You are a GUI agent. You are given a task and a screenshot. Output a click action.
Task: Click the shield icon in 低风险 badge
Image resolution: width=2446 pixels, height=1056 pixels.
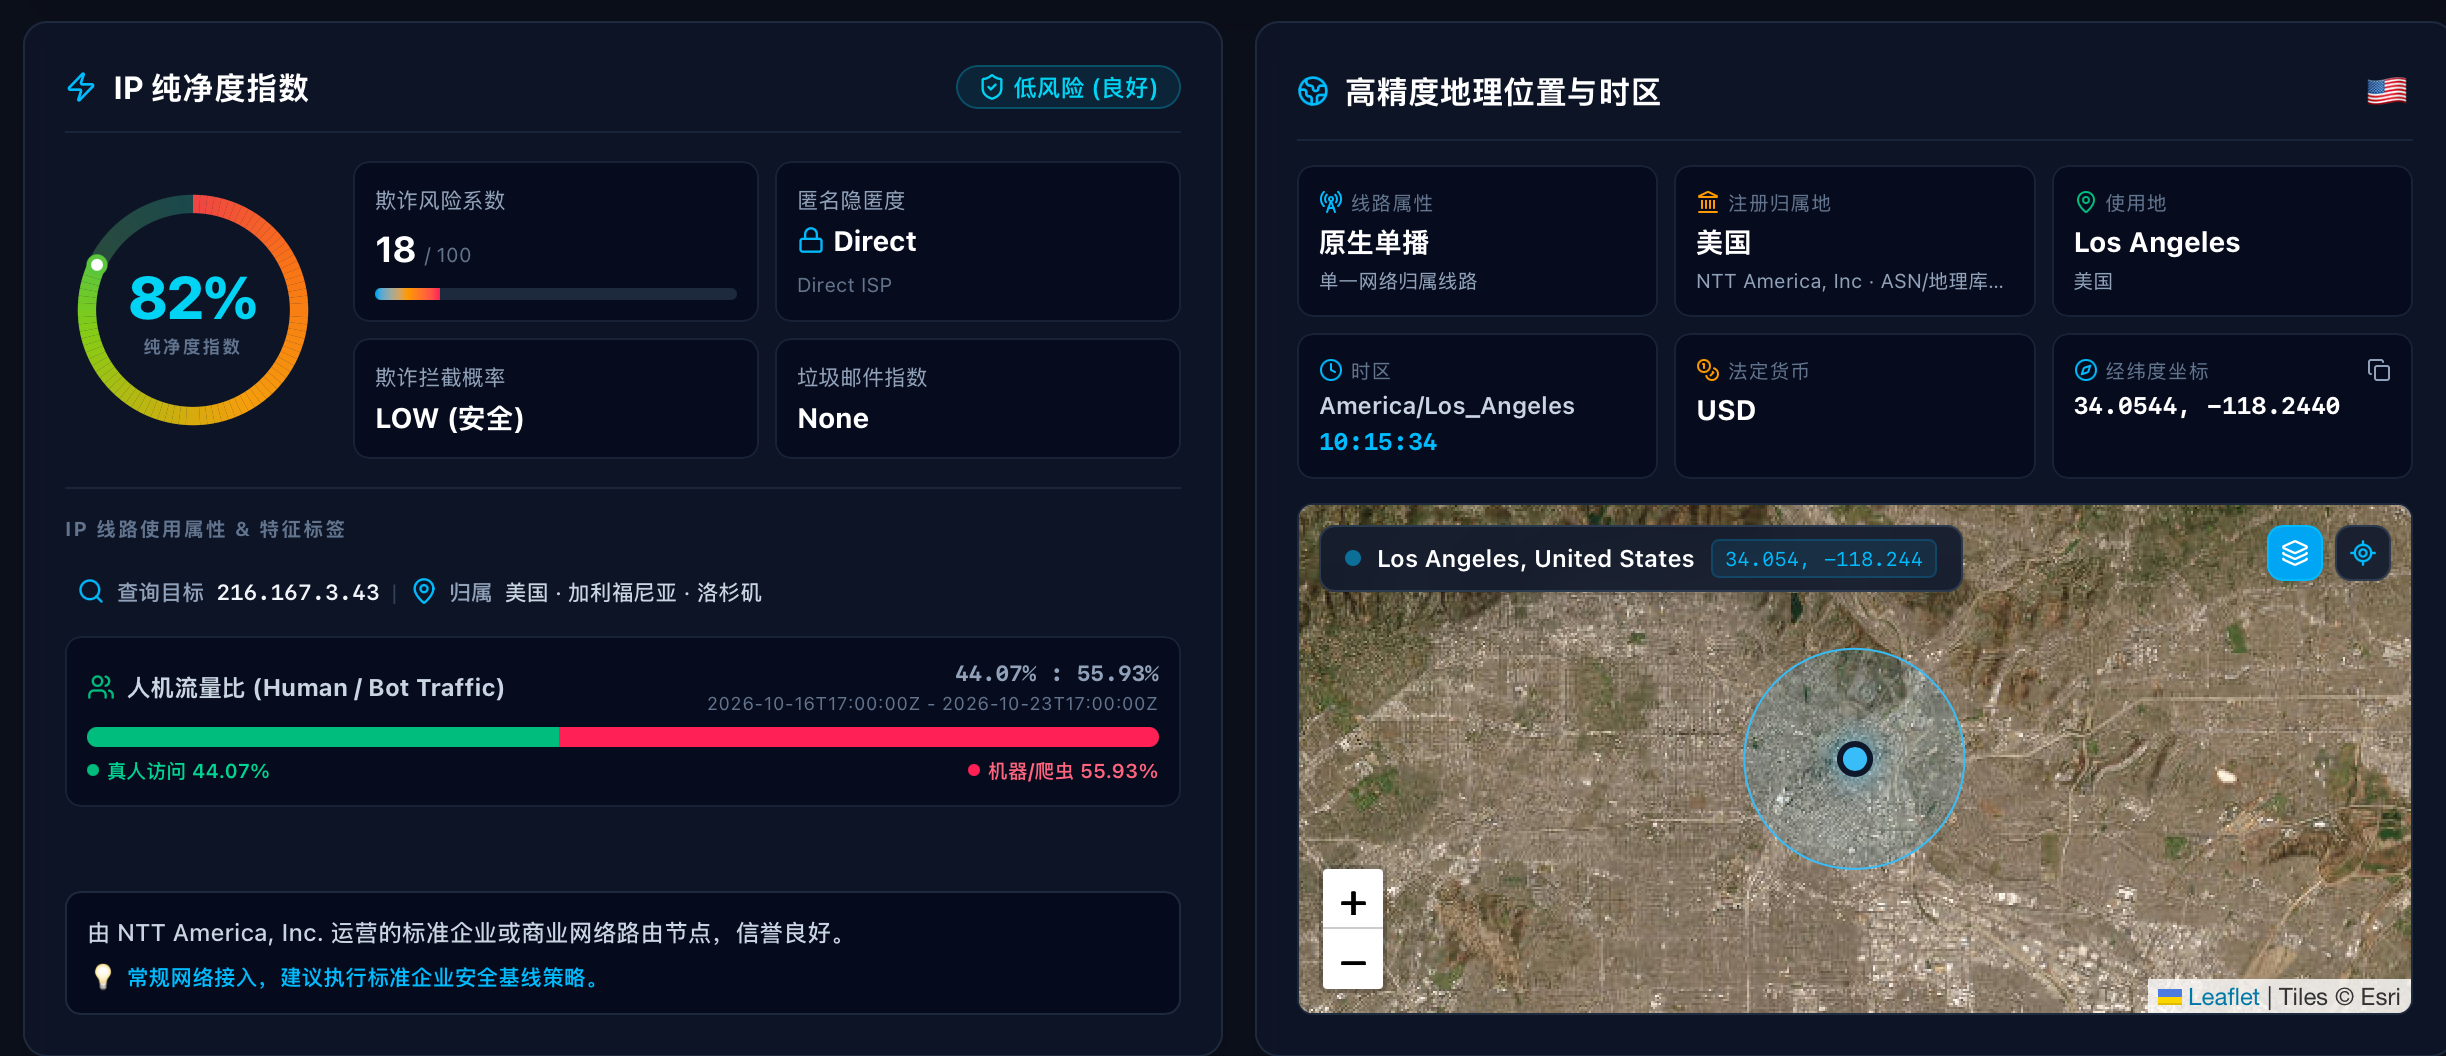(991, 87)
